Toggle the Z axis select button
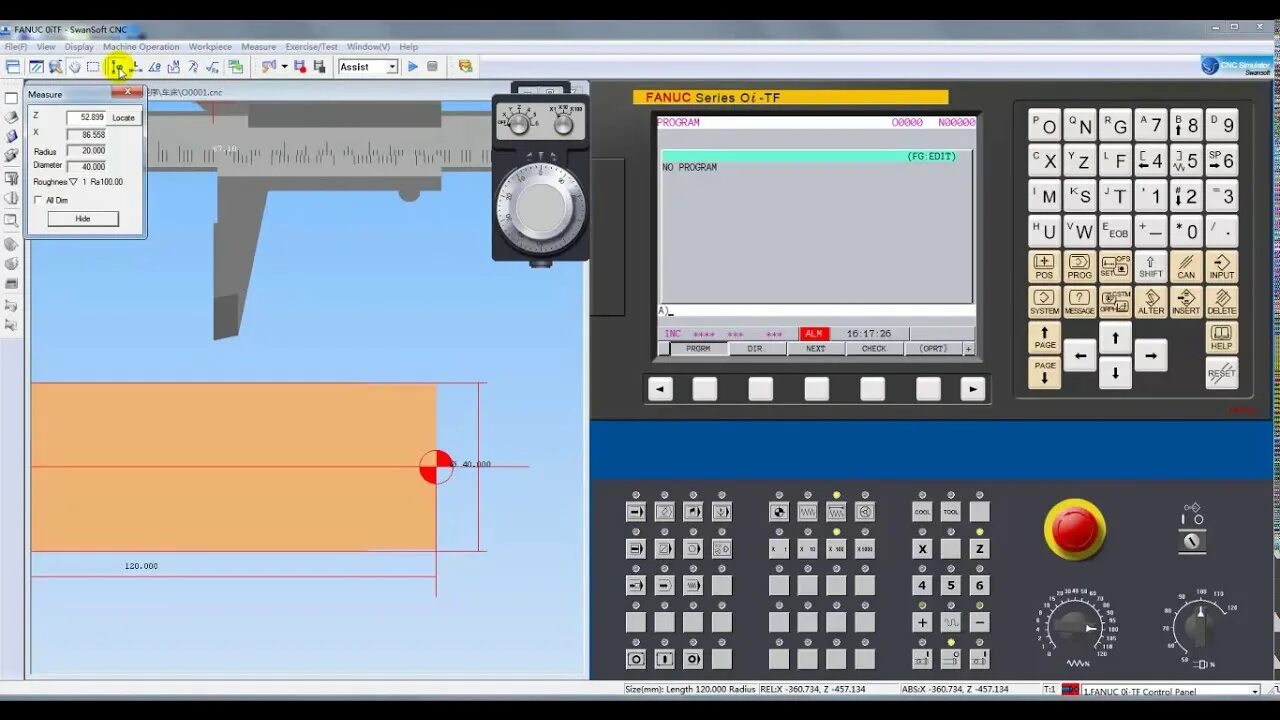1280x720 pixels. coord(980,549)
